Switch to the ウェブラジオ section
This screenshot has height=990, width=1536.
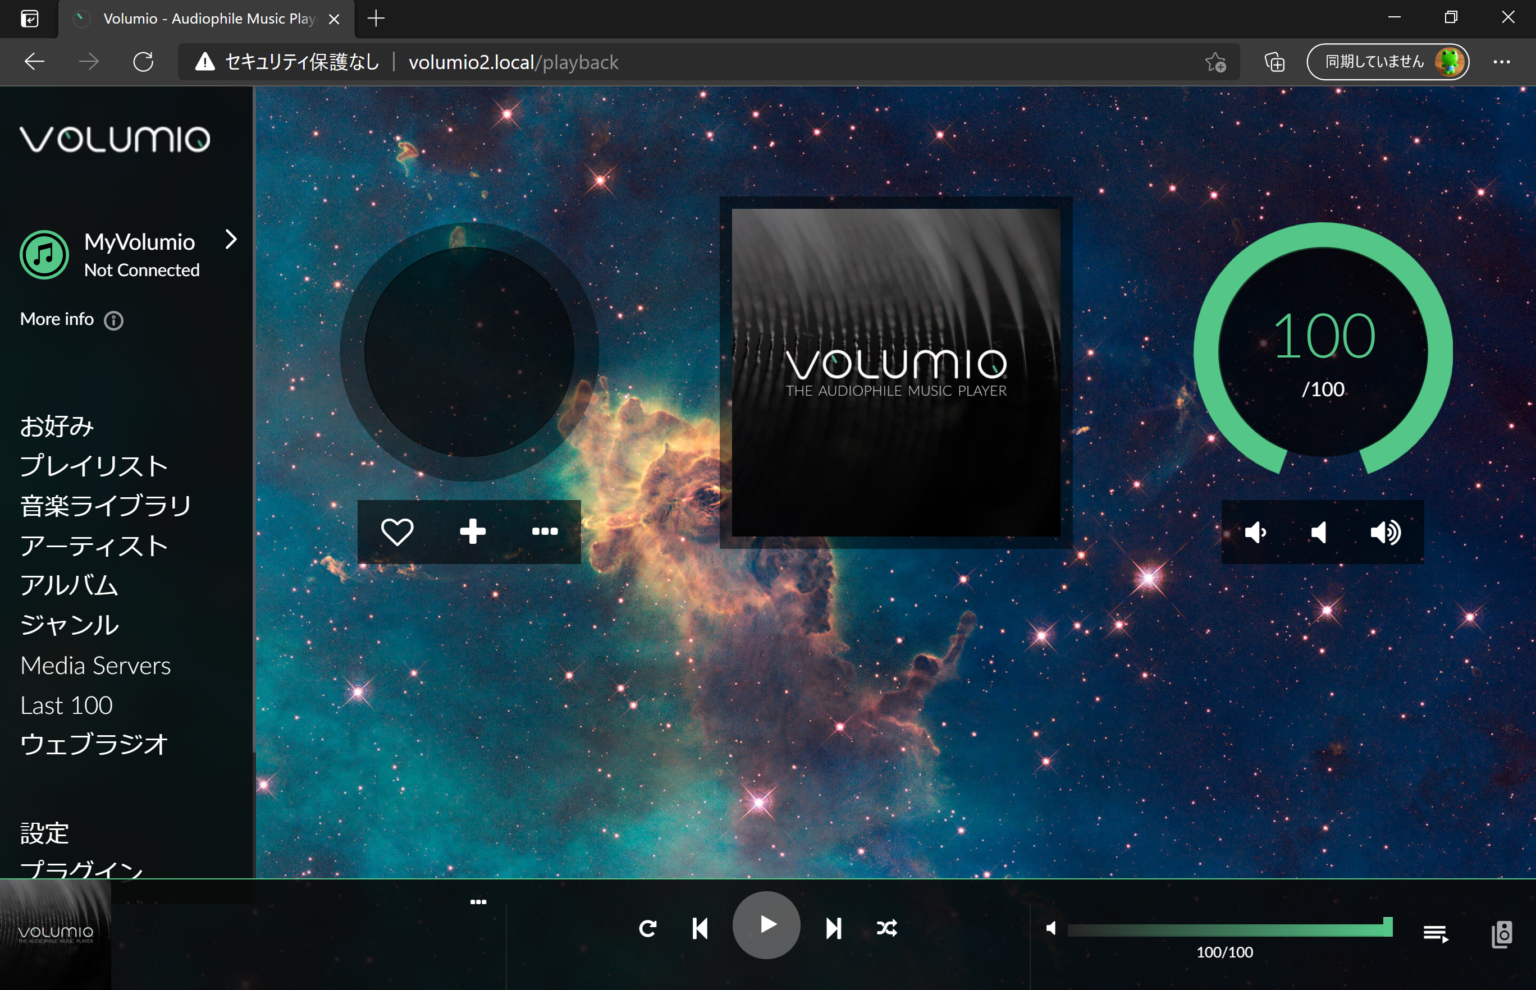(92, 743)
